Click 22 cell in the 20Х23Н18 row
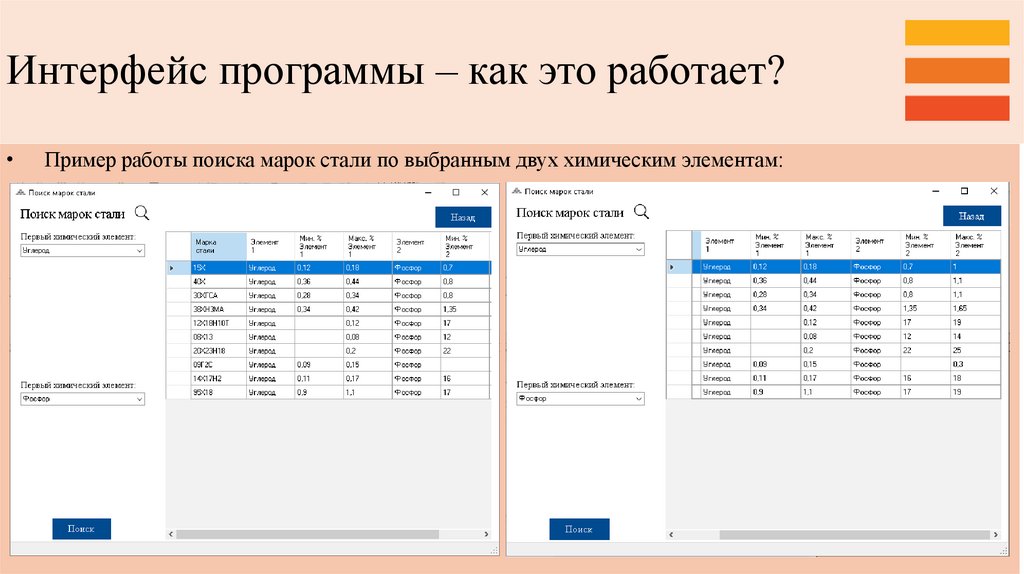The image size is (1024, 574). coord(465,351)
